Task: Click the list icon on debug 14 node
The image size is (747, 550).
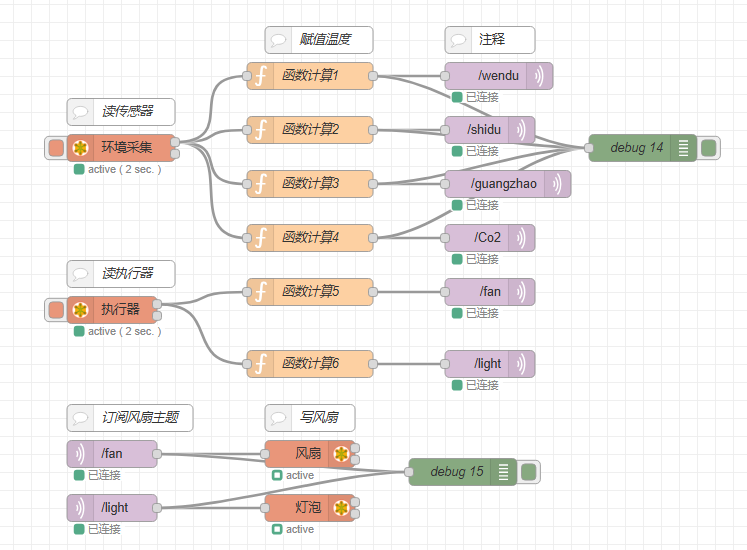Action: pyautogui.click(x=683, y=148)
